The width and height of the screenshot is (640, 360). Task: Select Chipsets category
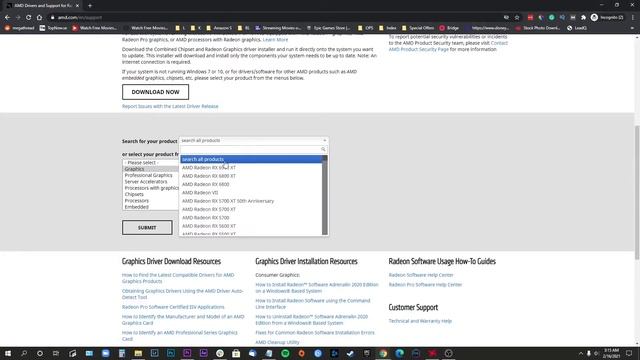pos(134,194)
